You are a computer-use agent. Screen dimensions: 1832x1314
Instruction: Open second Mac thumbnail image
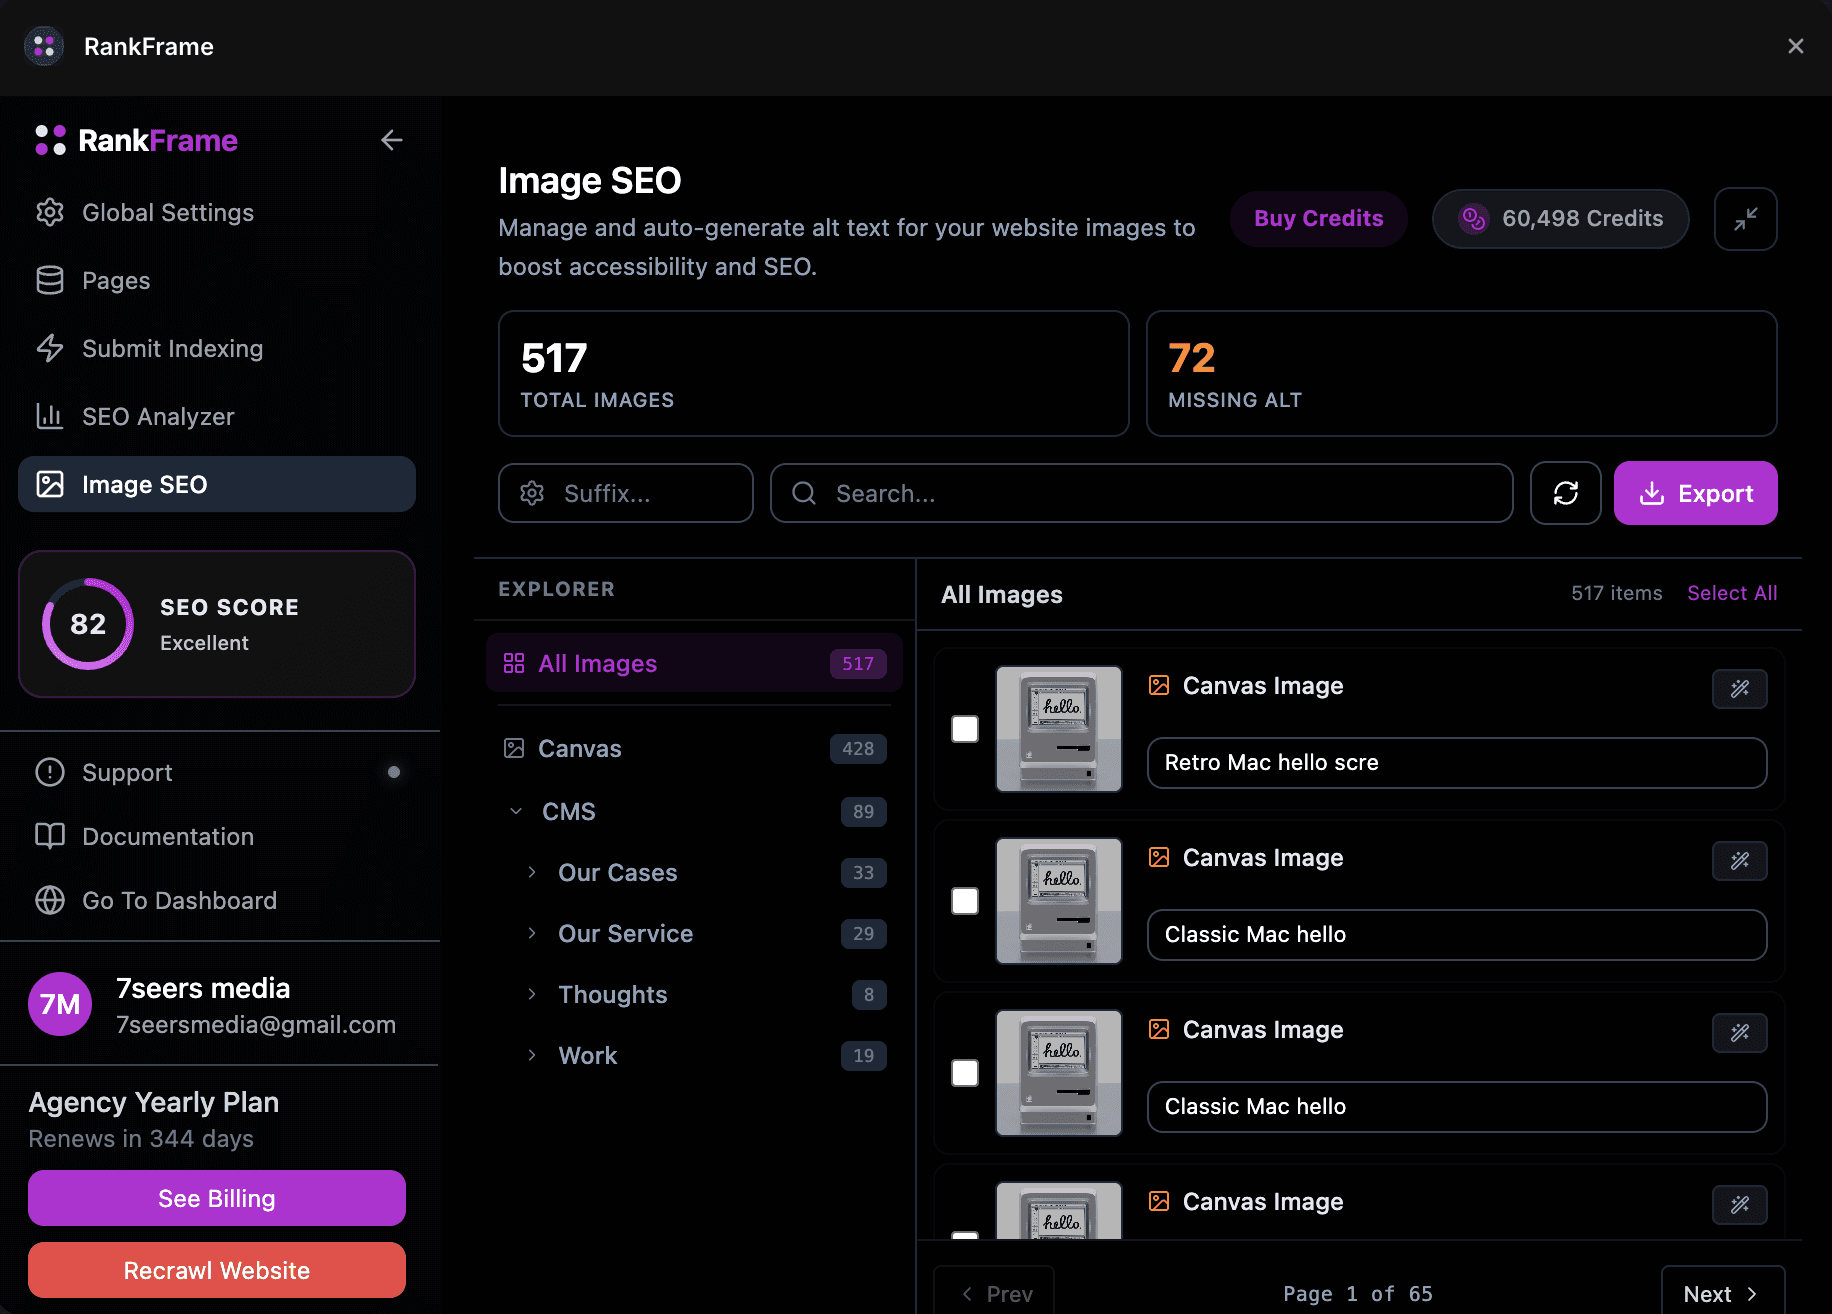(1059, 901)
